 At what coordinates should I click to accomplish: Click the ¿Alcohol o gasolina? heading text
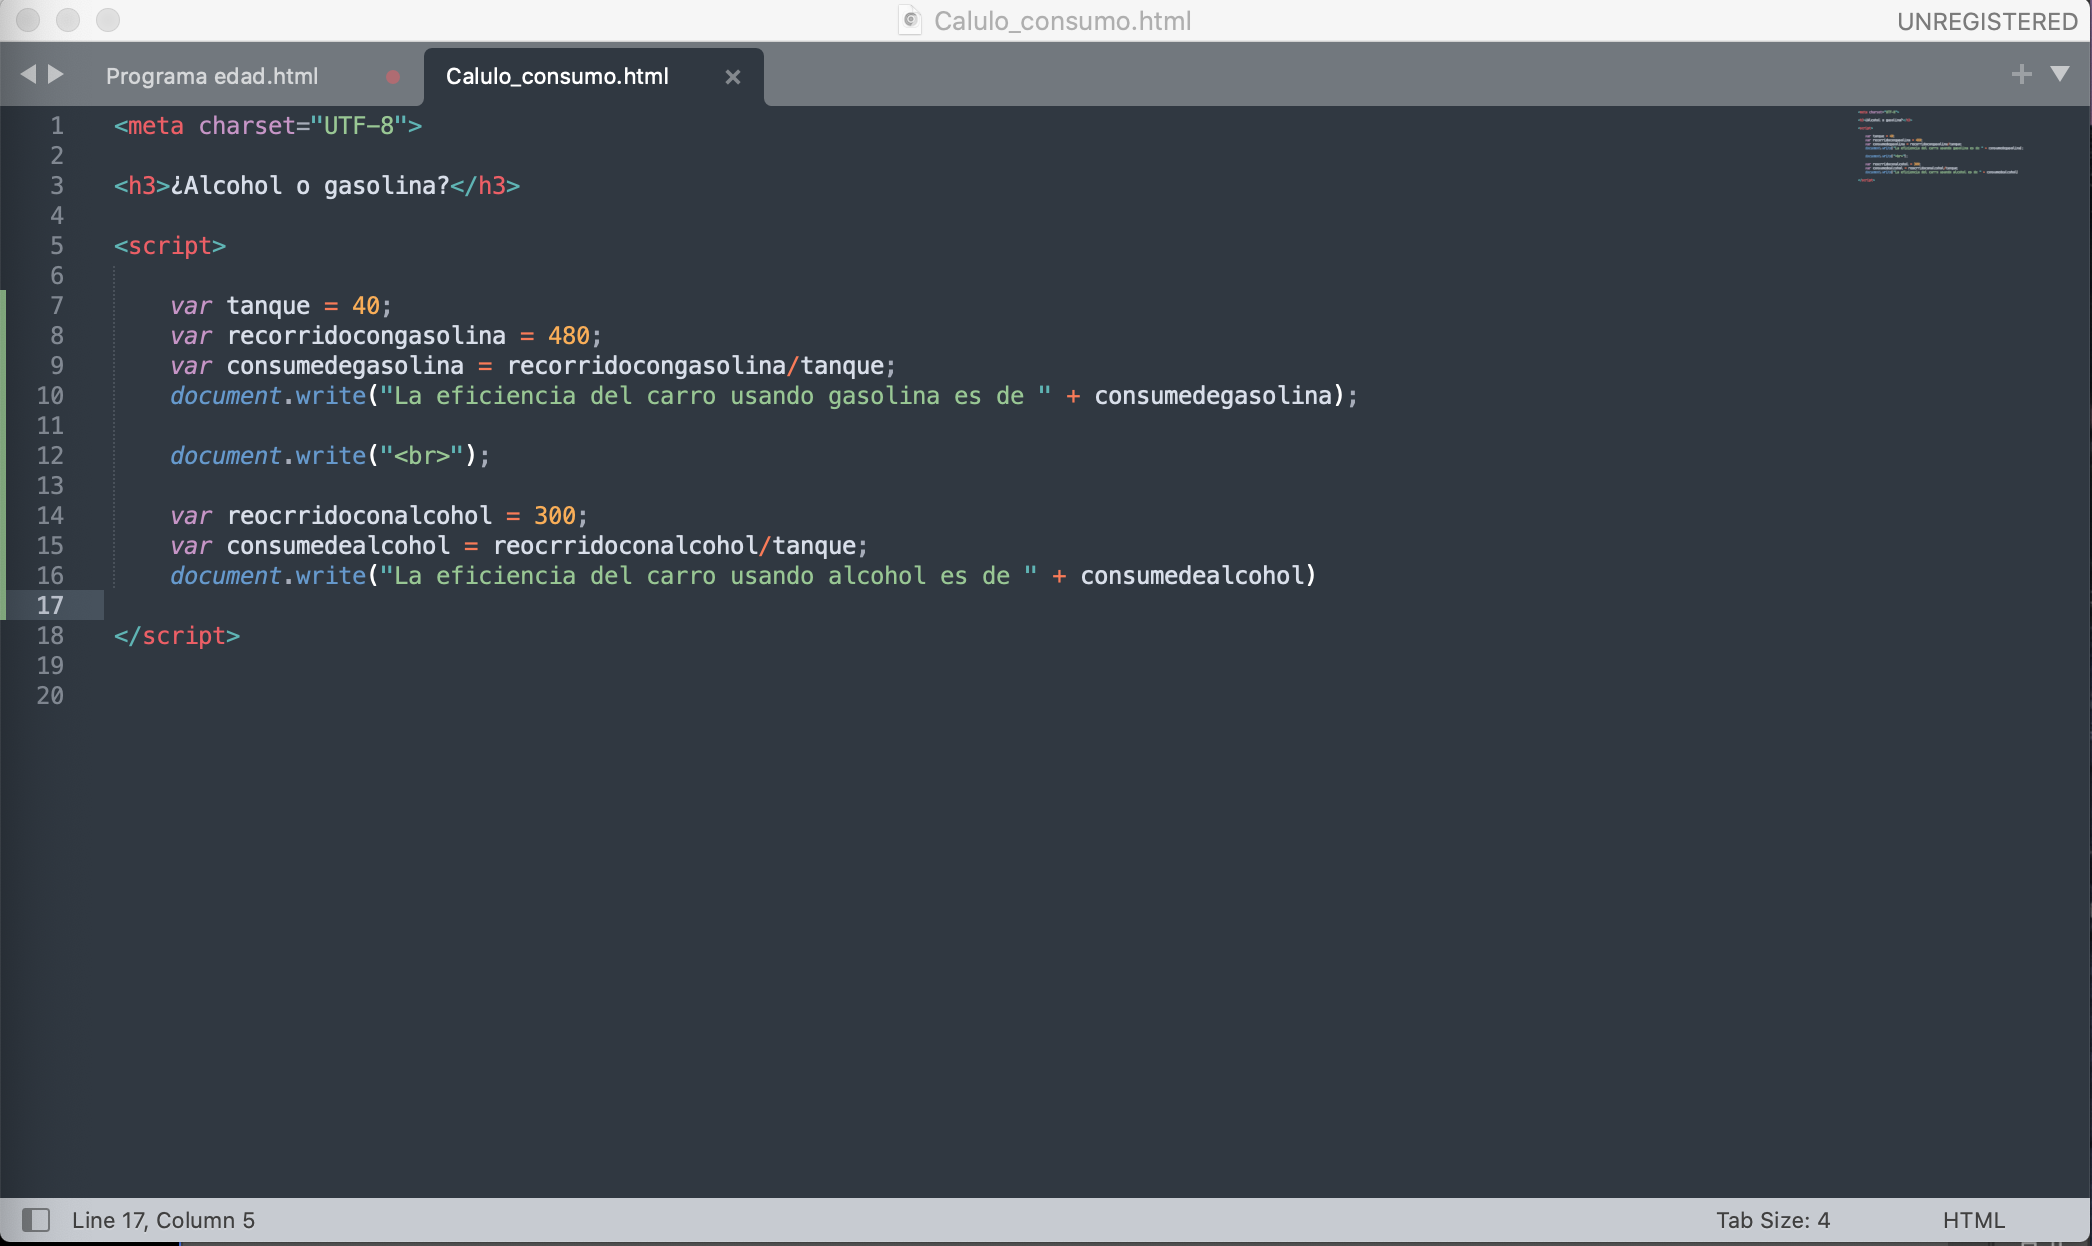click(310, 186)
